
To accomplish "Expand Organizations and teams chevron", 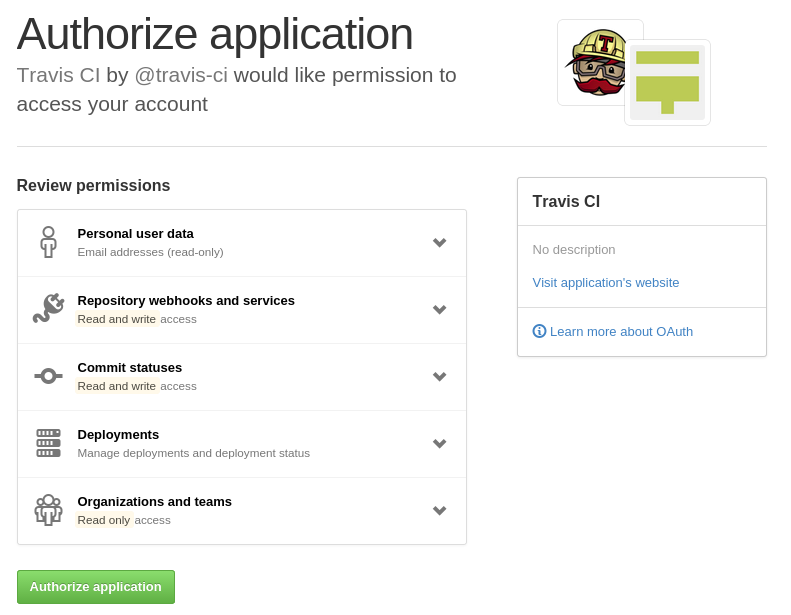I will pos(439,510).
